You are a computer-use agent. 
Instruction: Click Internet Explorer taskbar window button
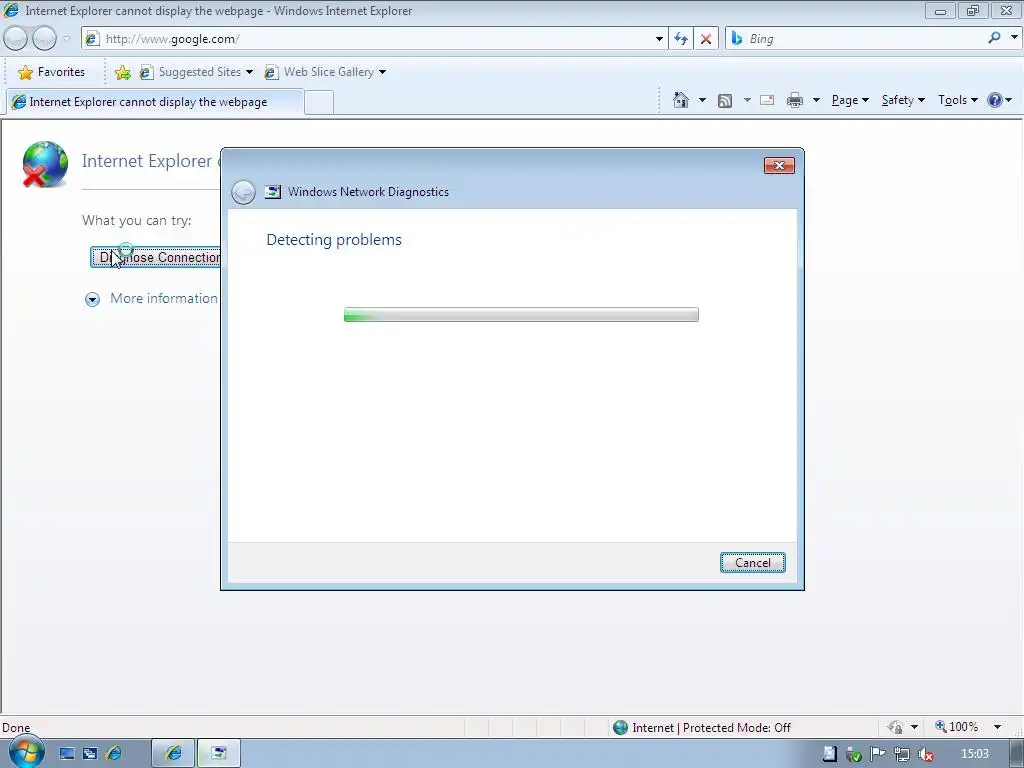click(x=173, y=754)
